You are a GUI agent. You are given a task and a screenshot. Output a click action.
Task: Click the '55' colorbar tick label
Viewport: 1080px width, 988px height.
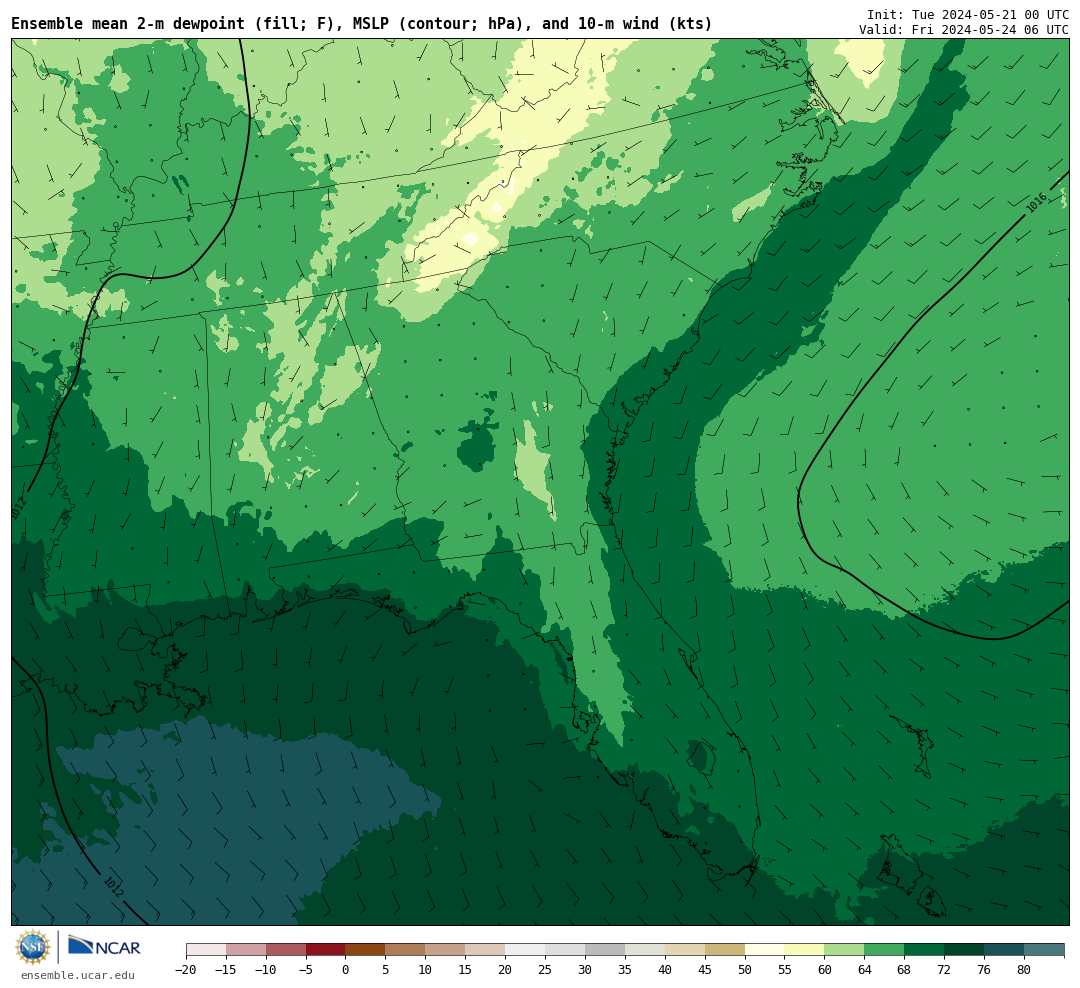tap(785, 970)
